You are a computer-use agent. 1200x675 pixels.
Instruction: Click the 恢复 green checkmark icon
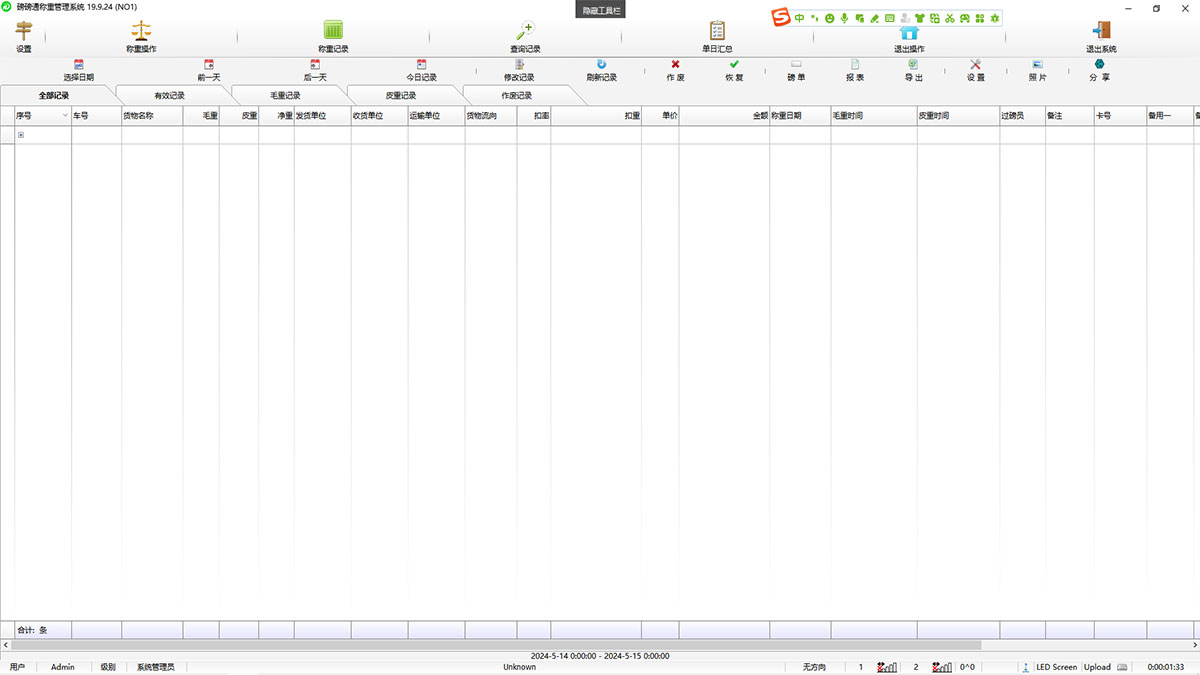(734, 65)
